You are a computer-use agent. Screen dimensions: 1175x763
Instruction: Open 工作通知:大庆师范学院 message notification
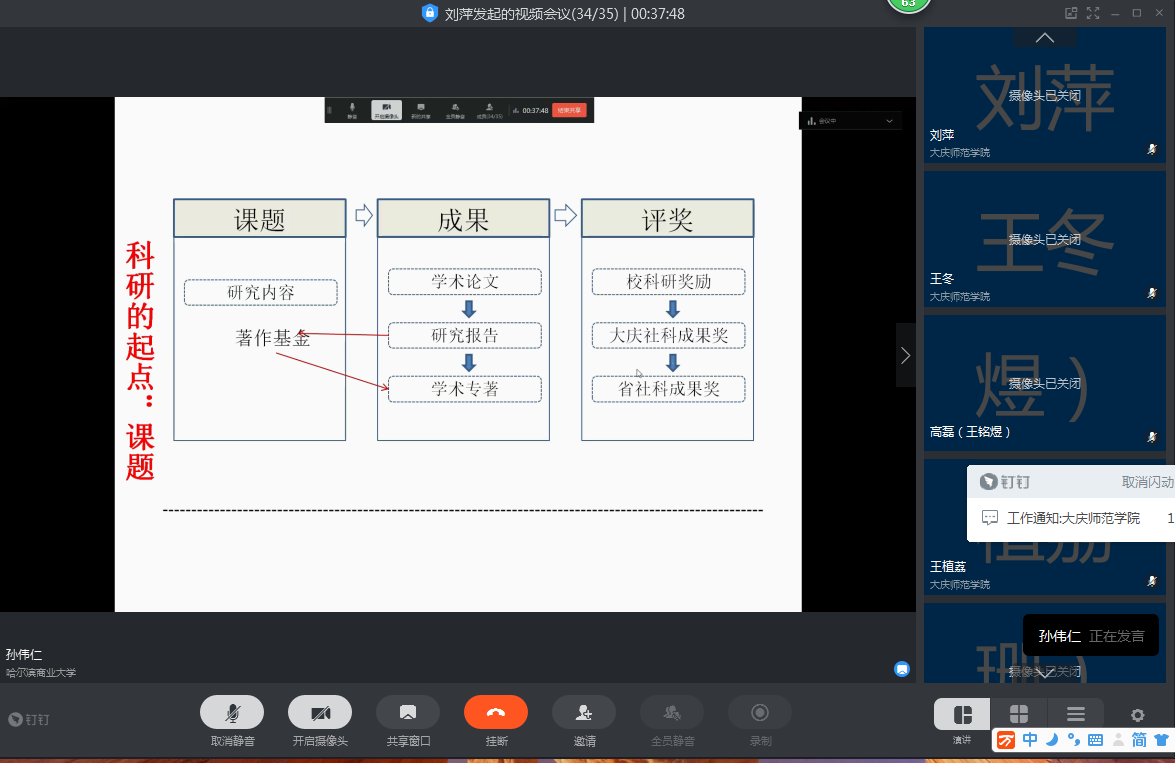coord(1073,518)
